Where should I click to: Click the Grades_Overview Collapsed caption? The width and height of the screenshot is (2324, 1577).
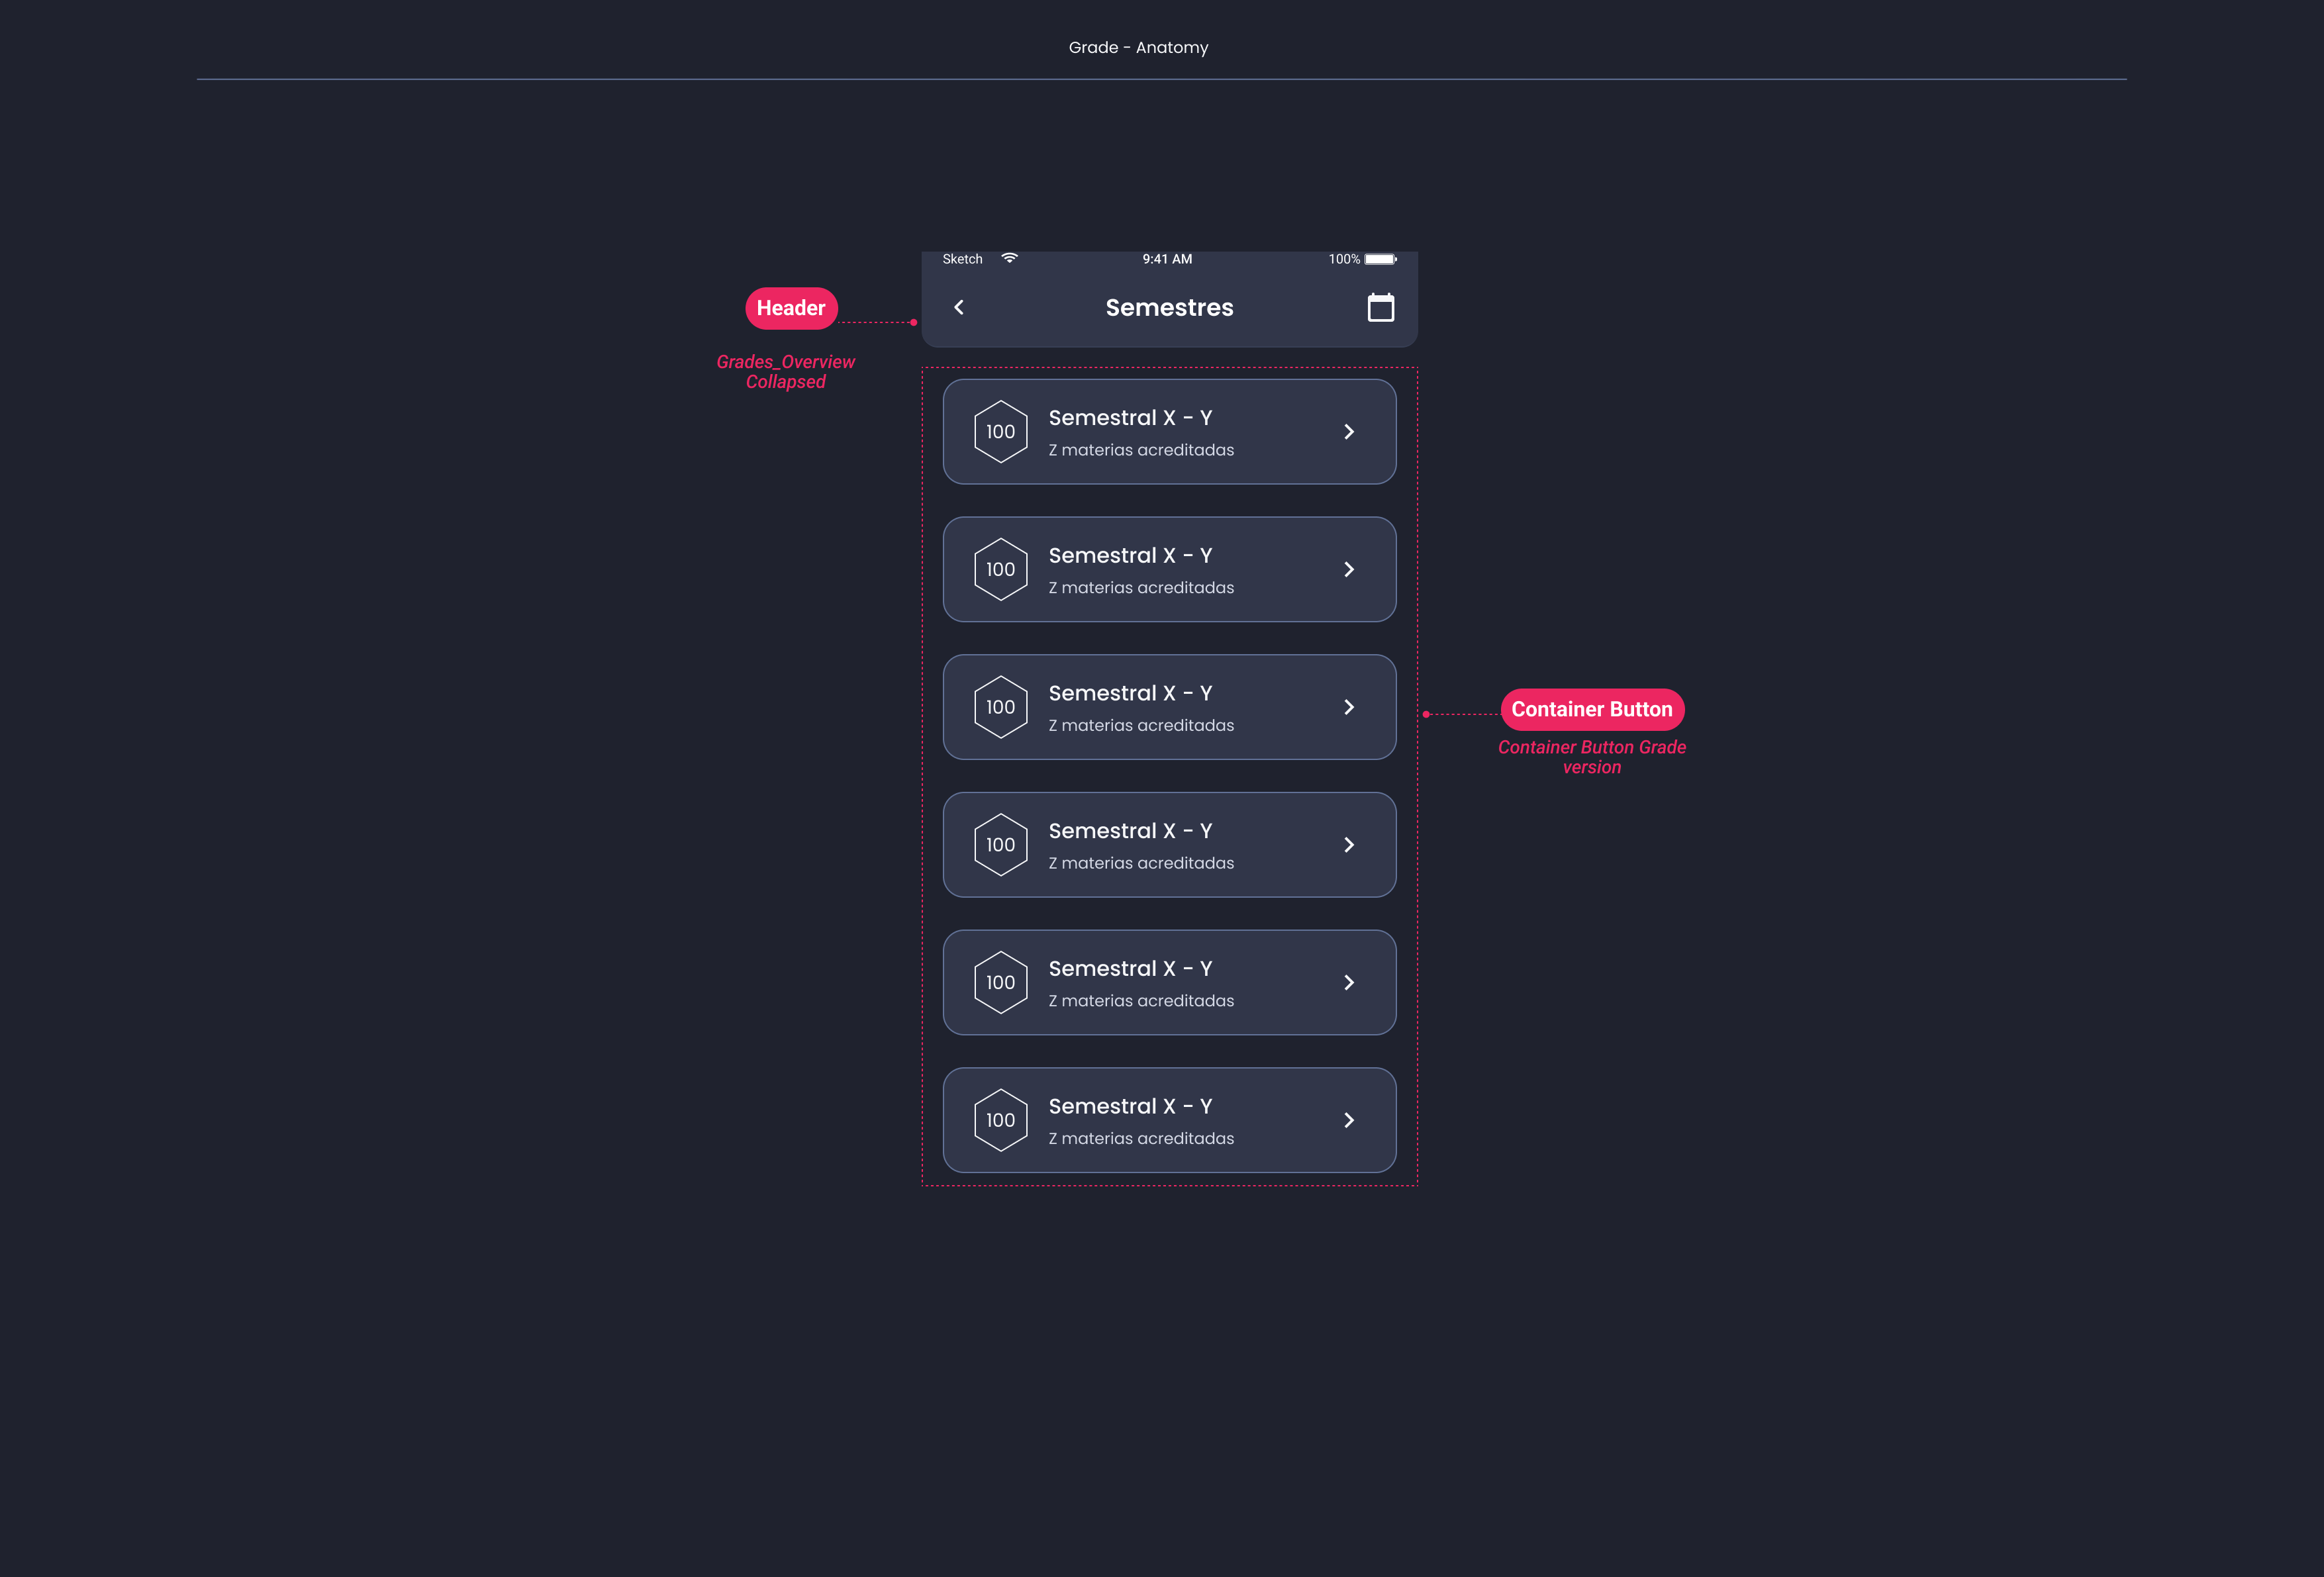coord(785,372)
